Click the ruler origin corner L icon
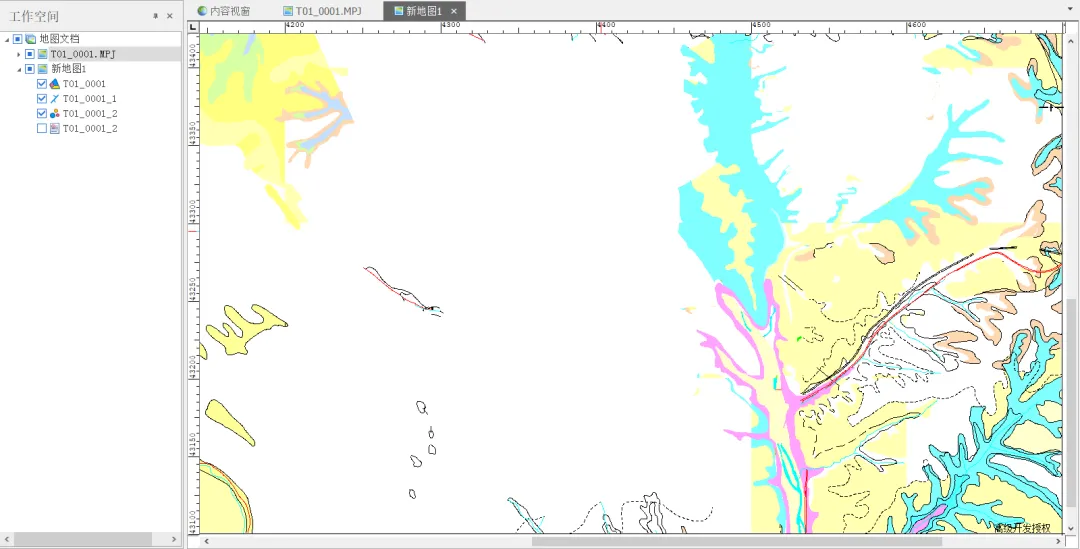1080x549 pixels. (x=194, y=27)
